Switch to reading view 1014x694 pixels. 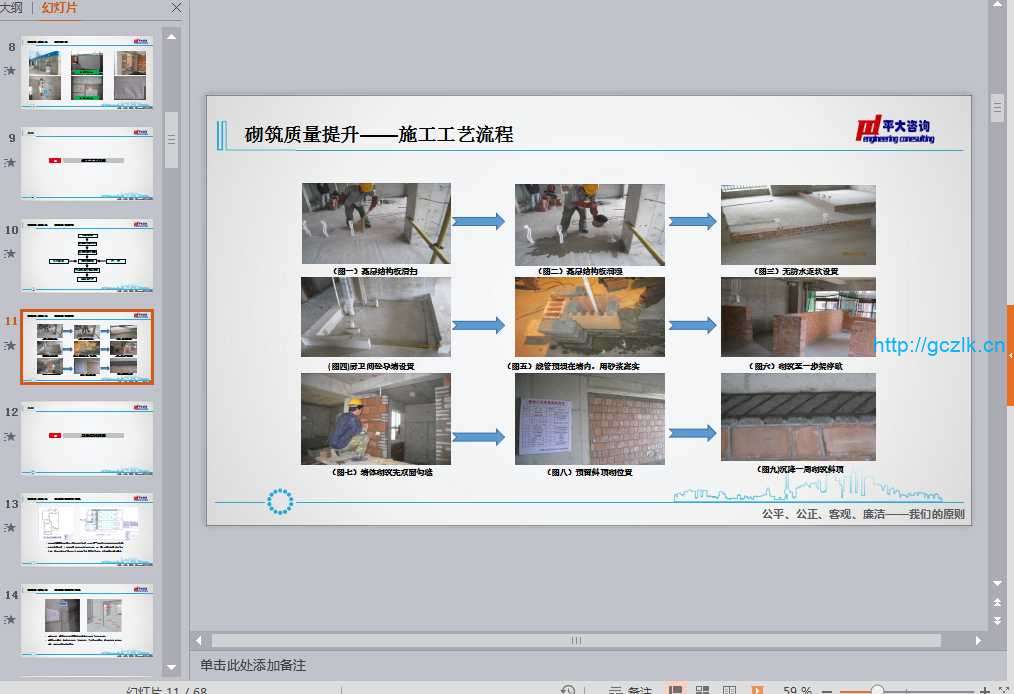pyautogui.click(x=730, y=690)
